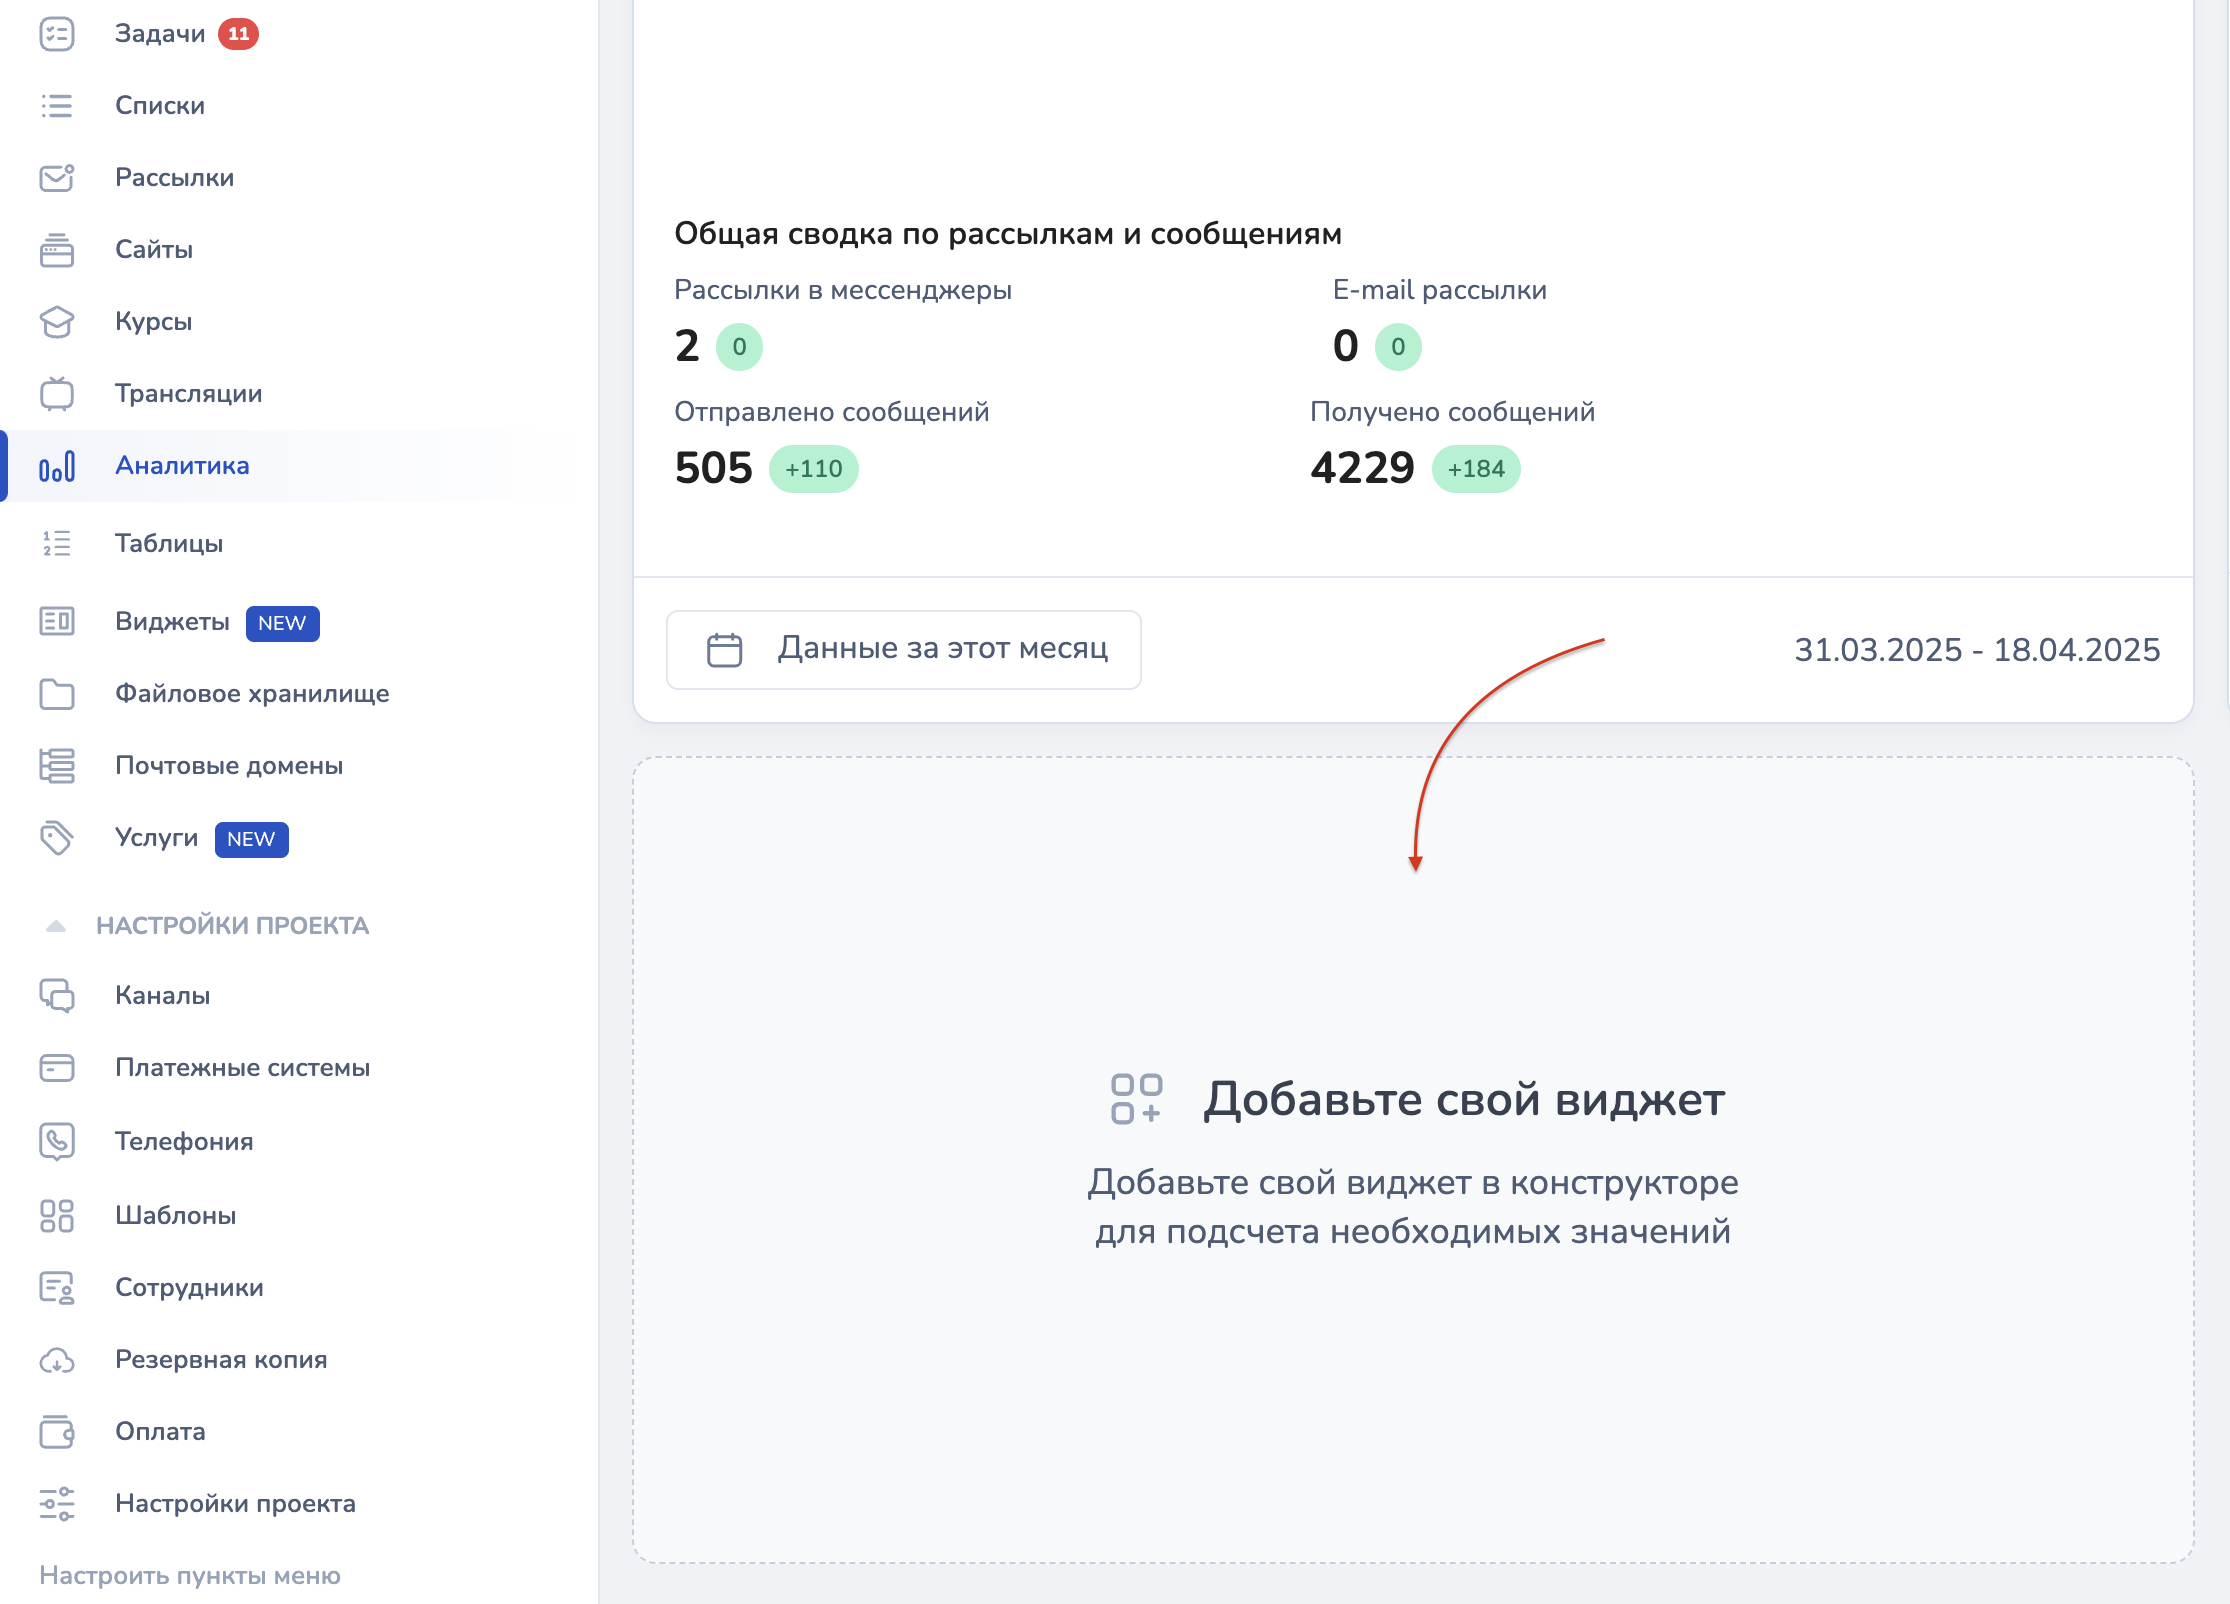2230x1604 pixels.
Task: Click the +110 sent messages badge
Action: tap(813, 469)
